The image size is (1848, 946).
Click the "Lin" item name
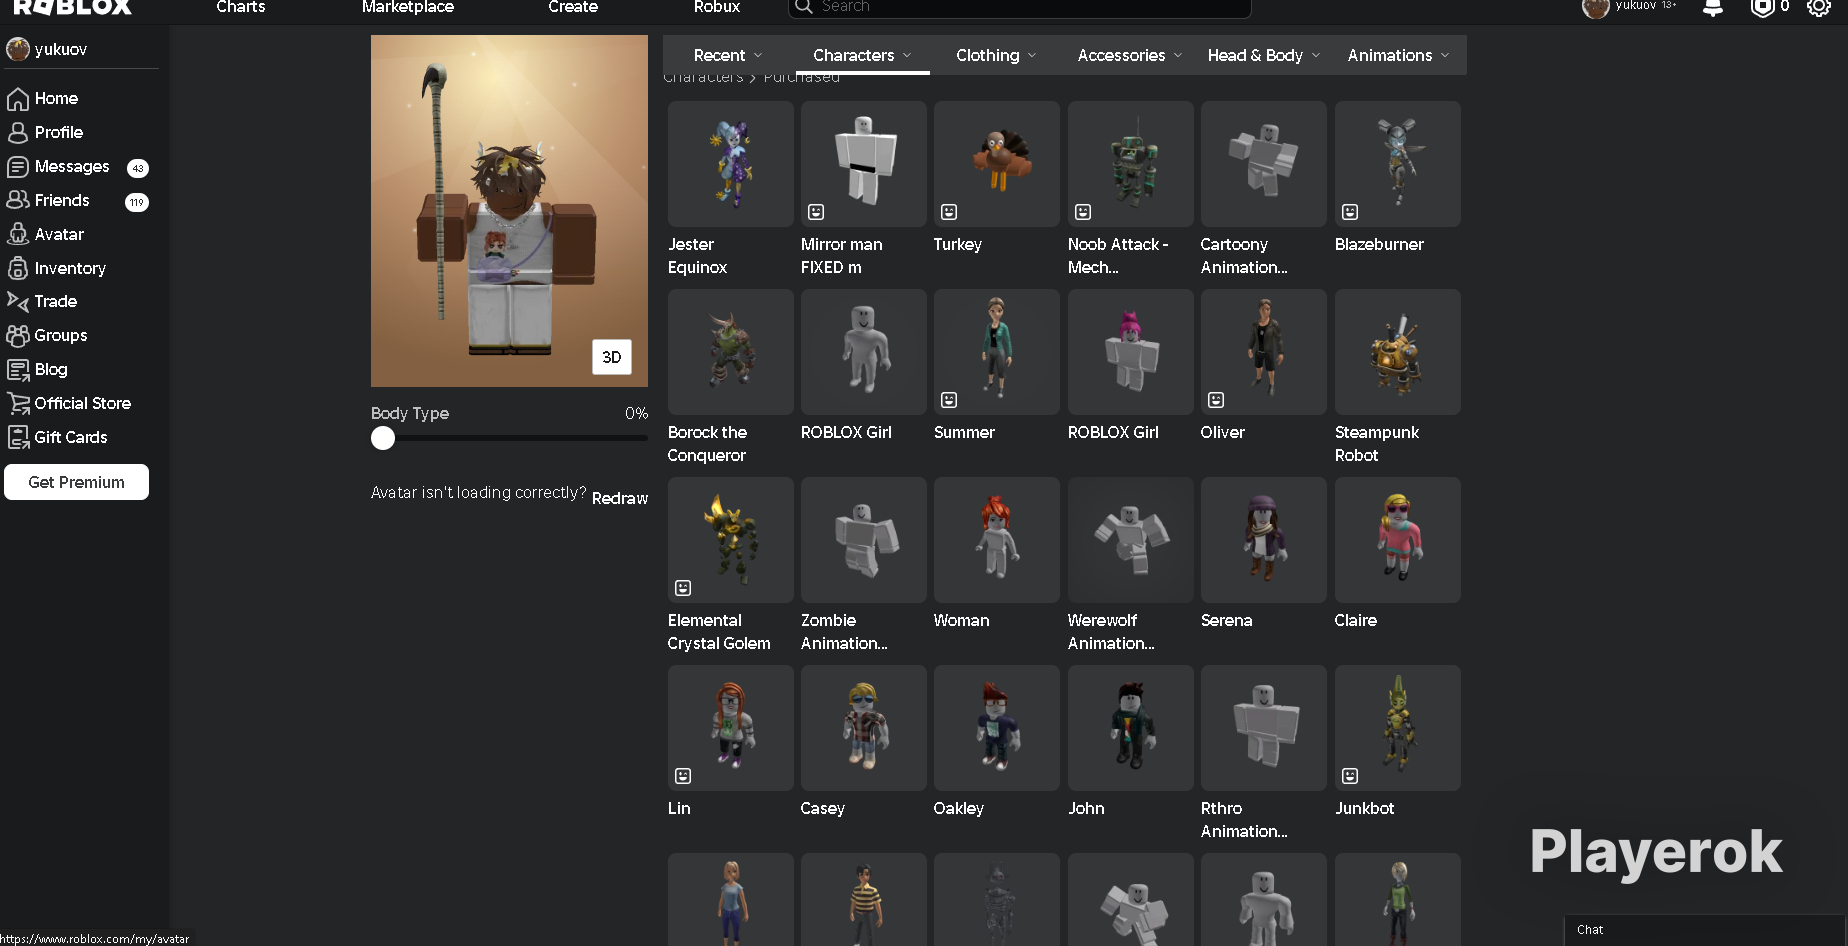tap(679, 808)
